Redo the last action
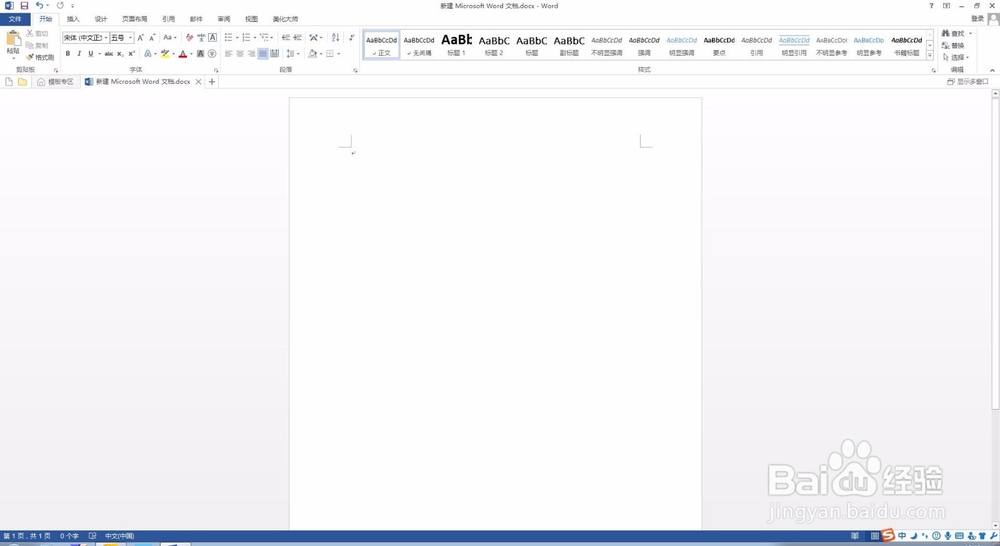Viewport: 1000px width, 546px height. [60, 6]
